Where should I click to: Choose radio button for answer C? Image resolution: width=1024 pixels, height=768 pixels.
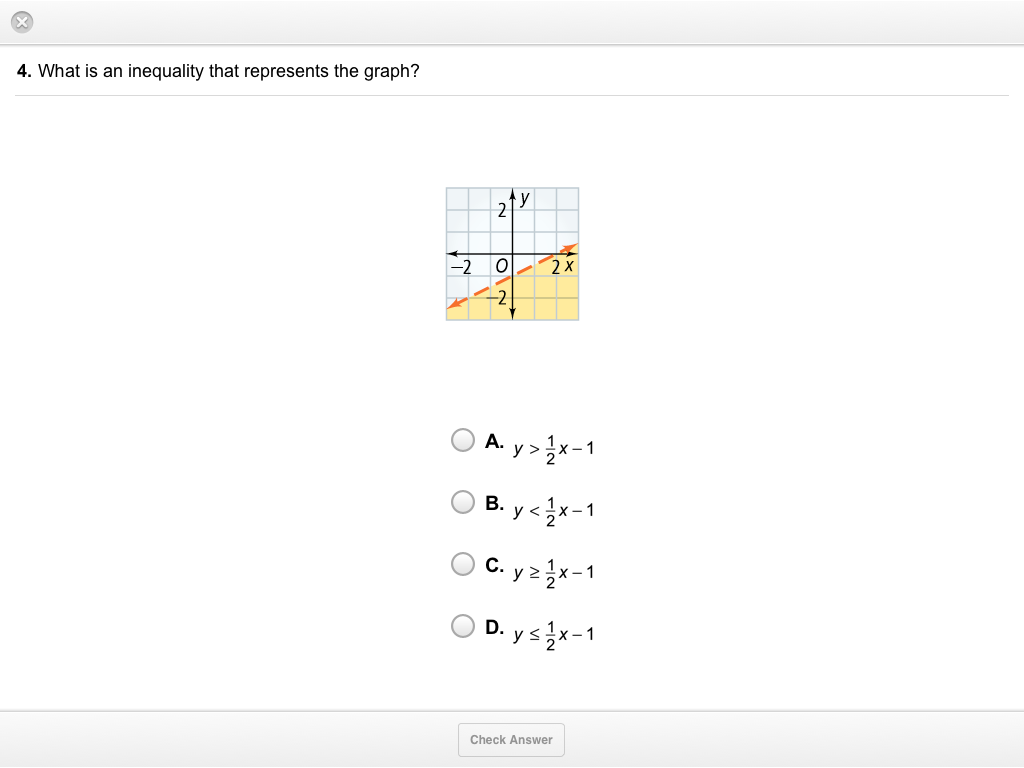[463, 564]
